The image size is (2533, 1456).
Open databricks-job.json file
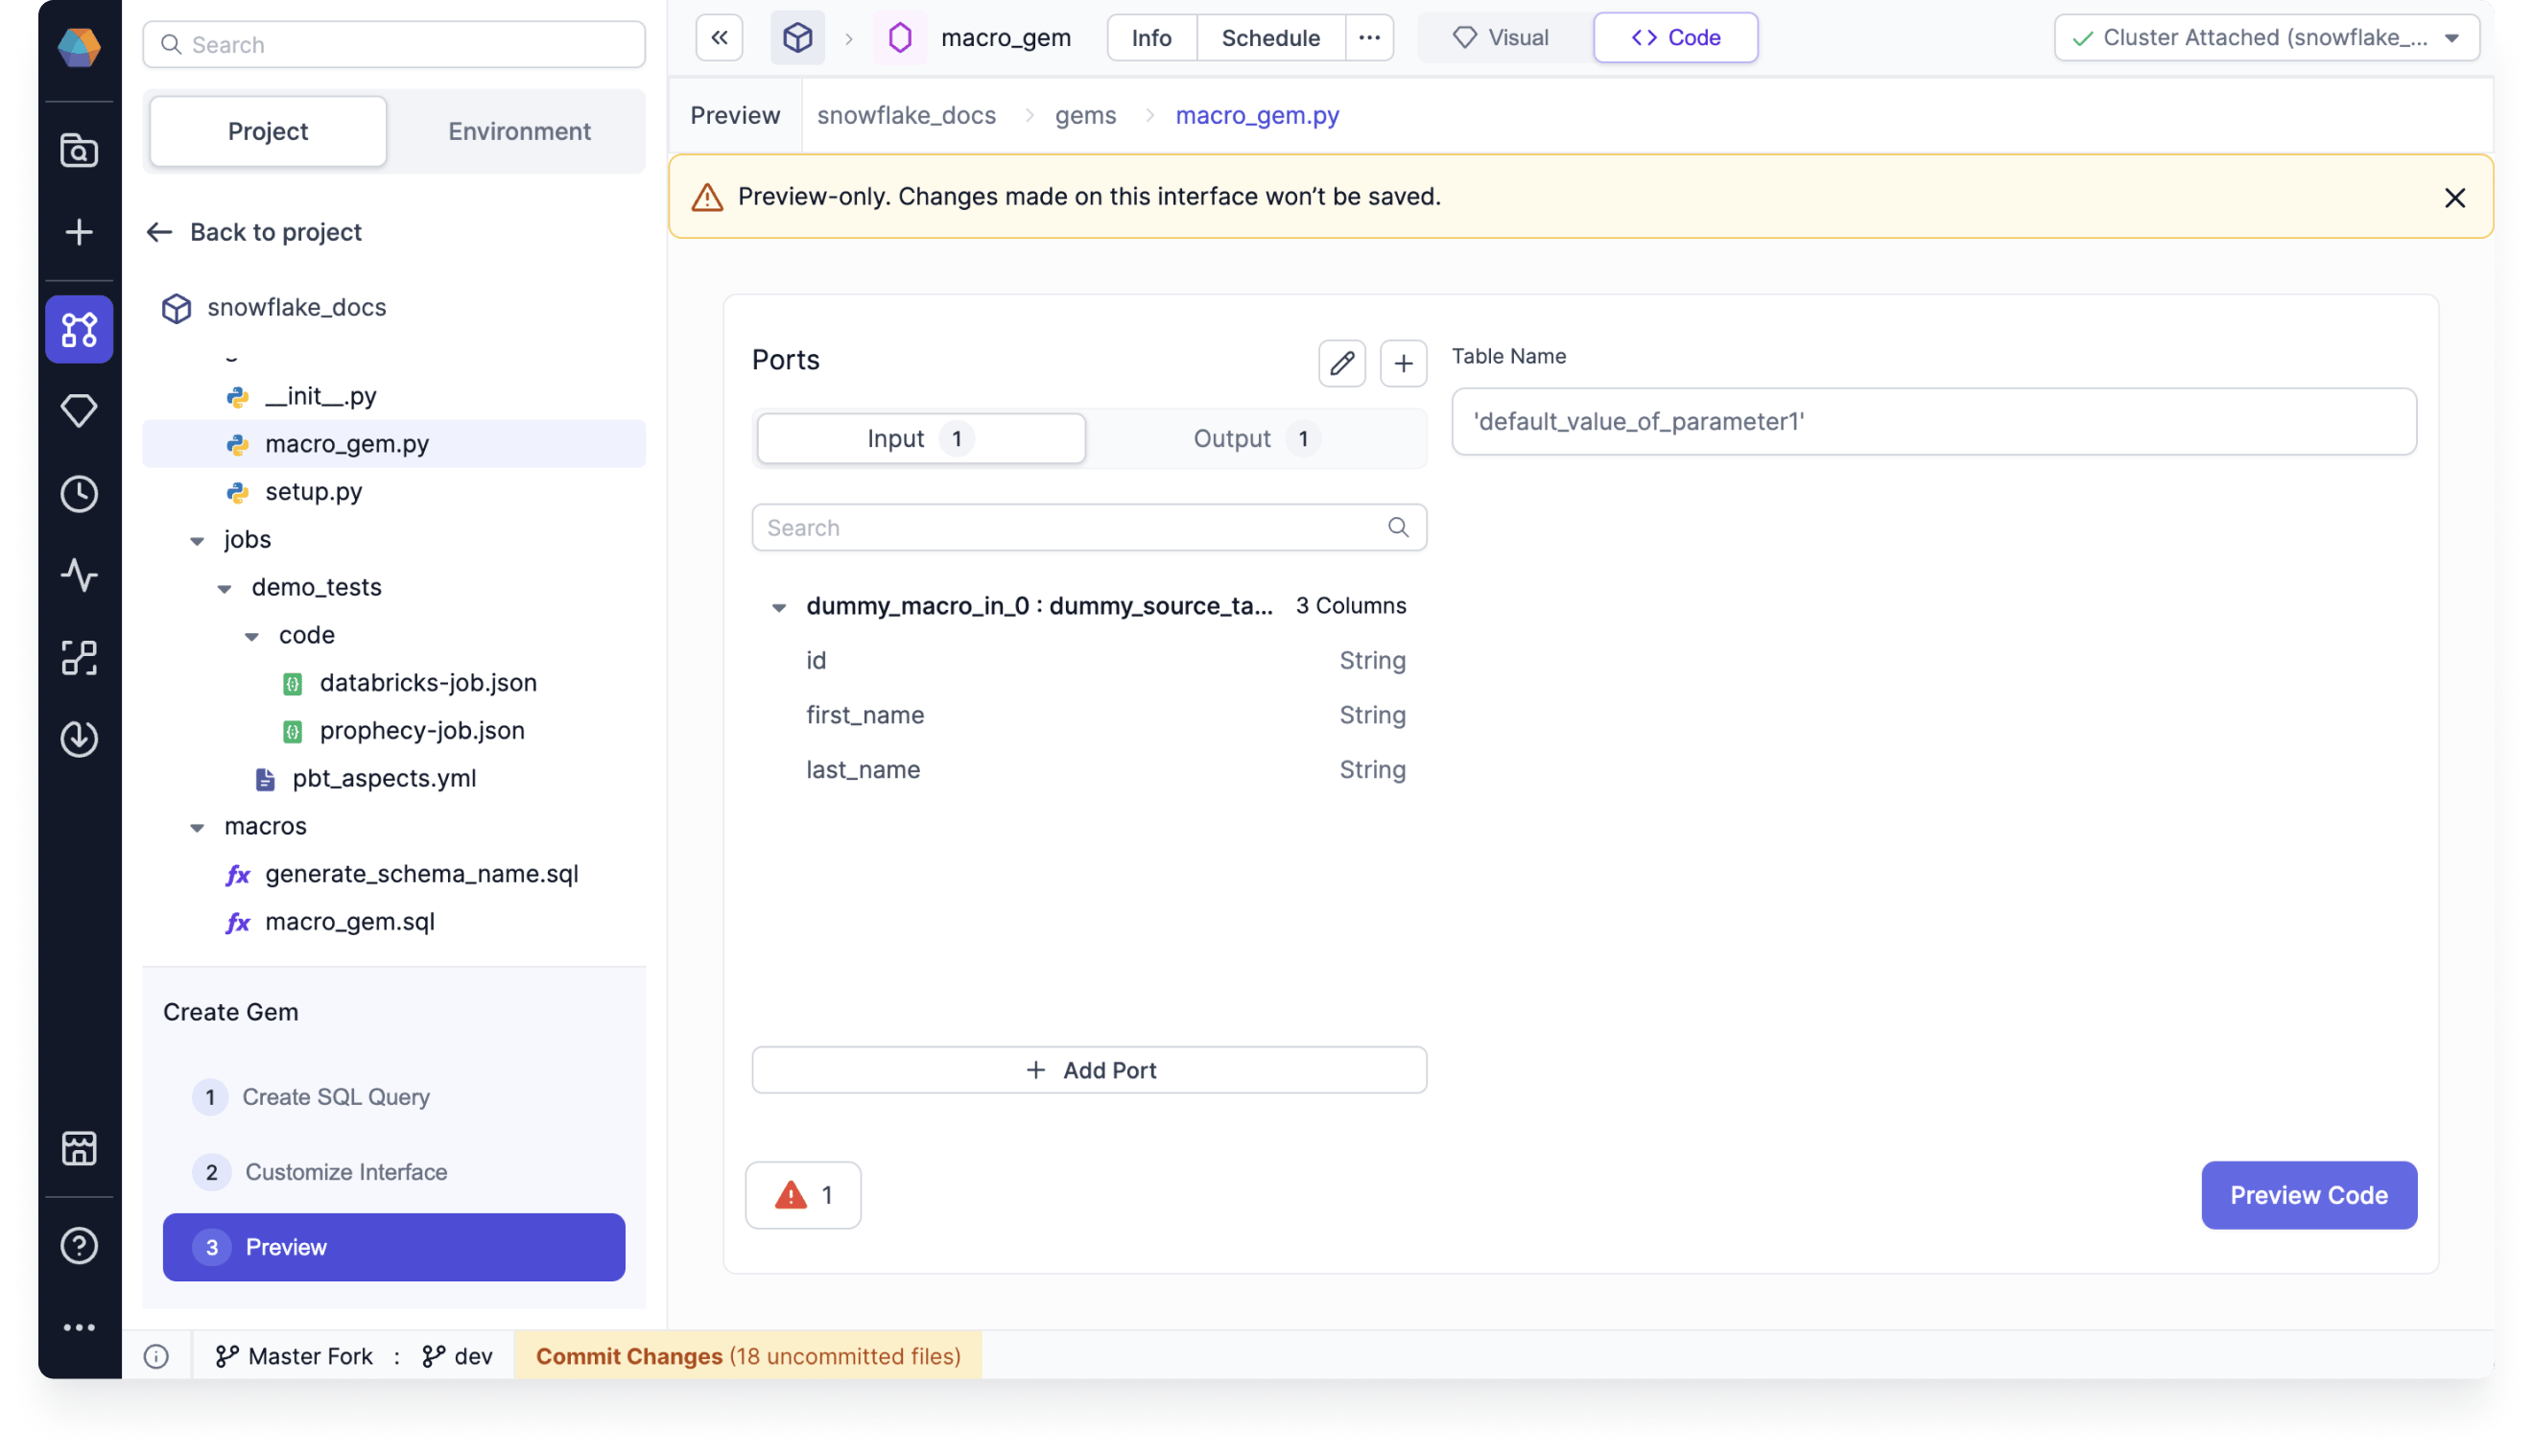pos(394,683)
